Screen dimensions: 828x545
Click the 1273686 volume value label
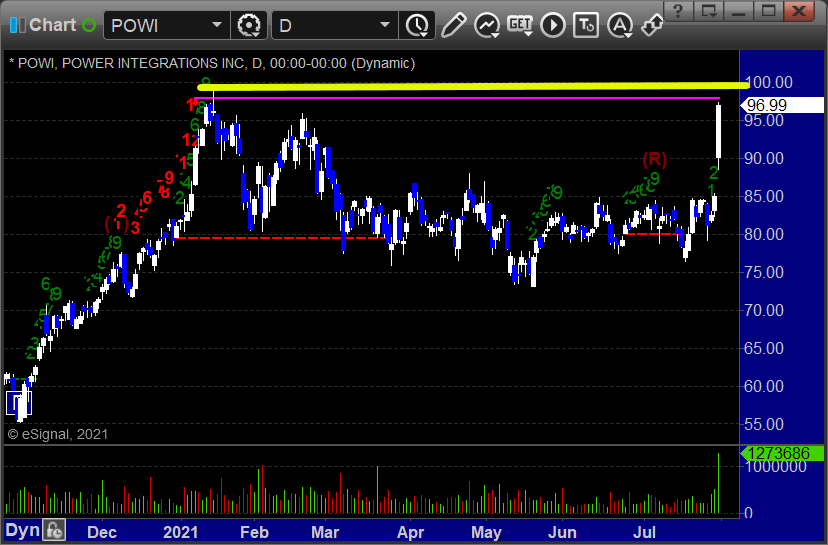pos(782,453)
